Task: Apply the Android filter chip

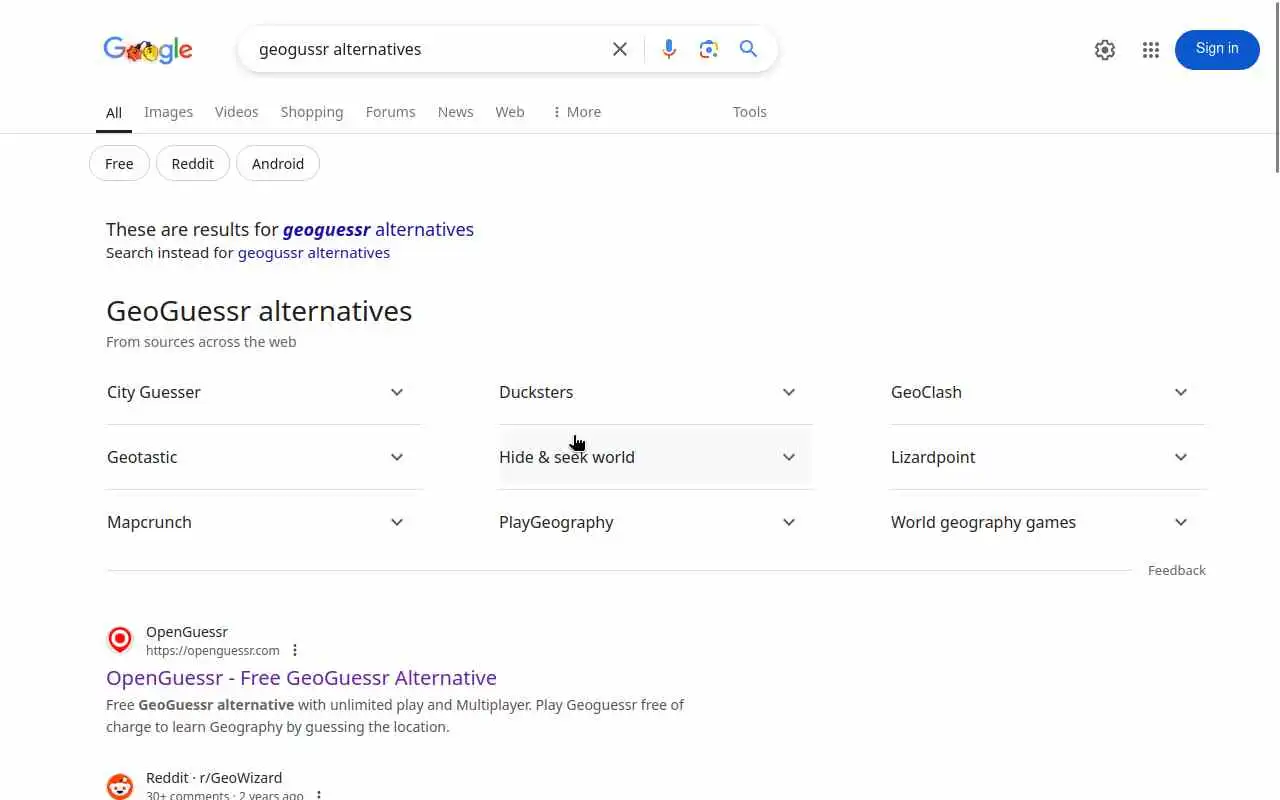Action: tap(277, 164)
